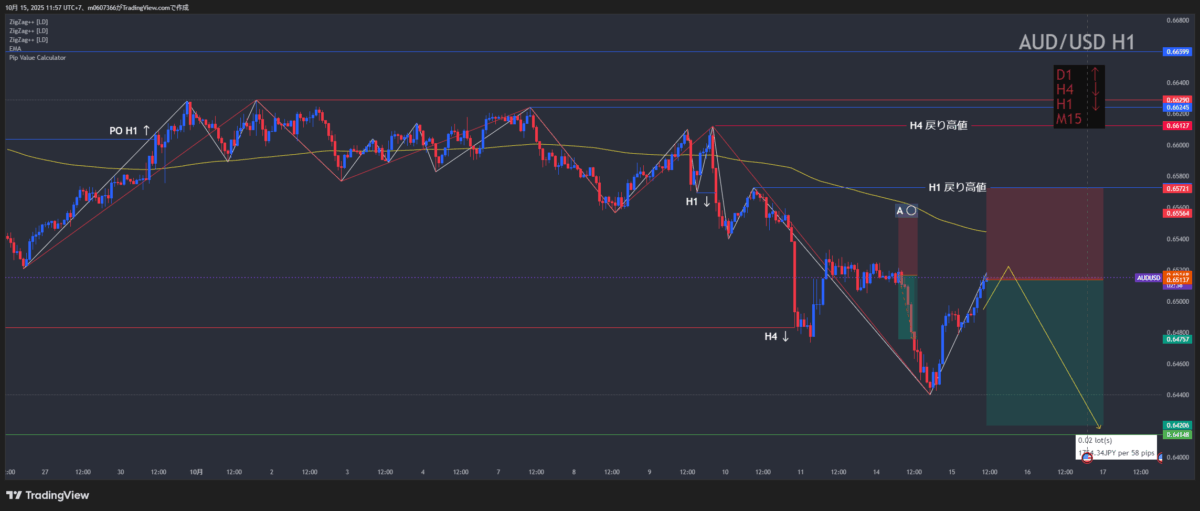Click the D1 H4 H1 M15 trend table

[x=1079, y=97]
